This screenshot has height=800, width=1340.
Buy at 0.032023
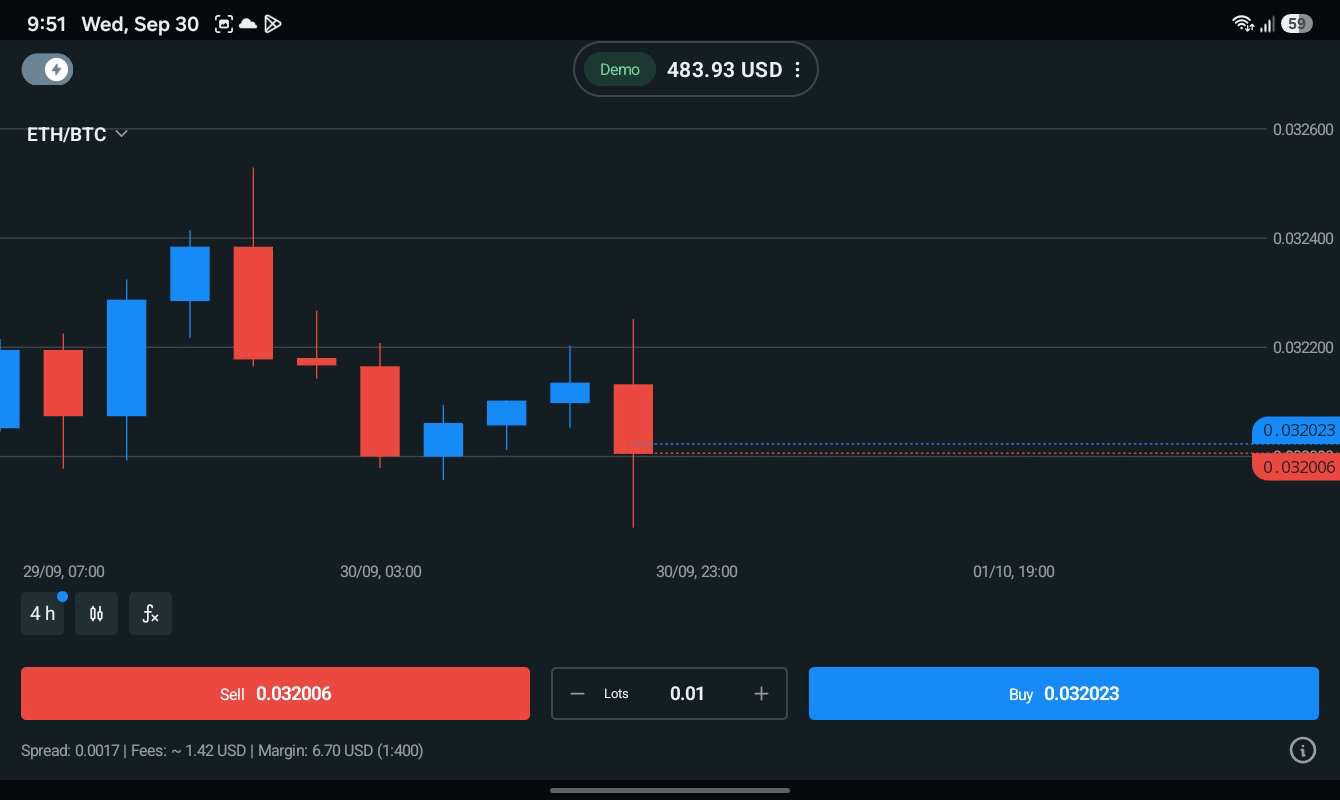[x=1064, y=694]
